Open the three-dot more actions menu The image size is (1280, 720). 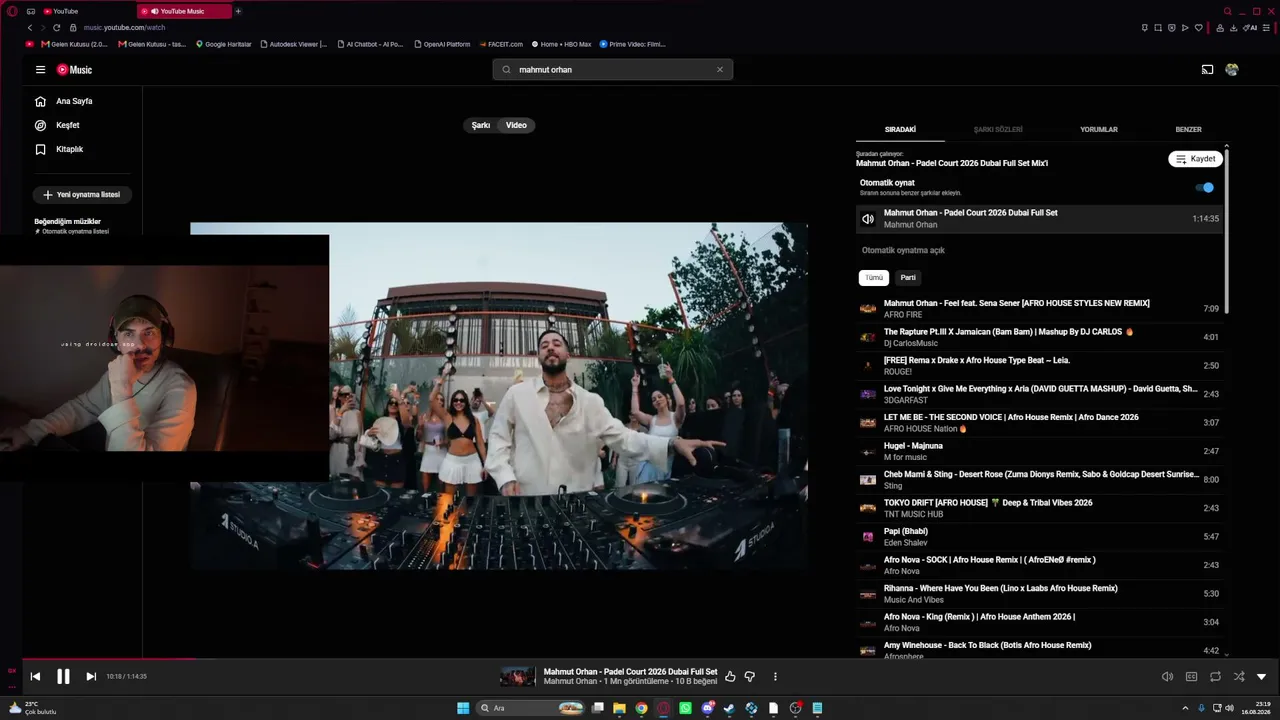click(x=775, y=677)
